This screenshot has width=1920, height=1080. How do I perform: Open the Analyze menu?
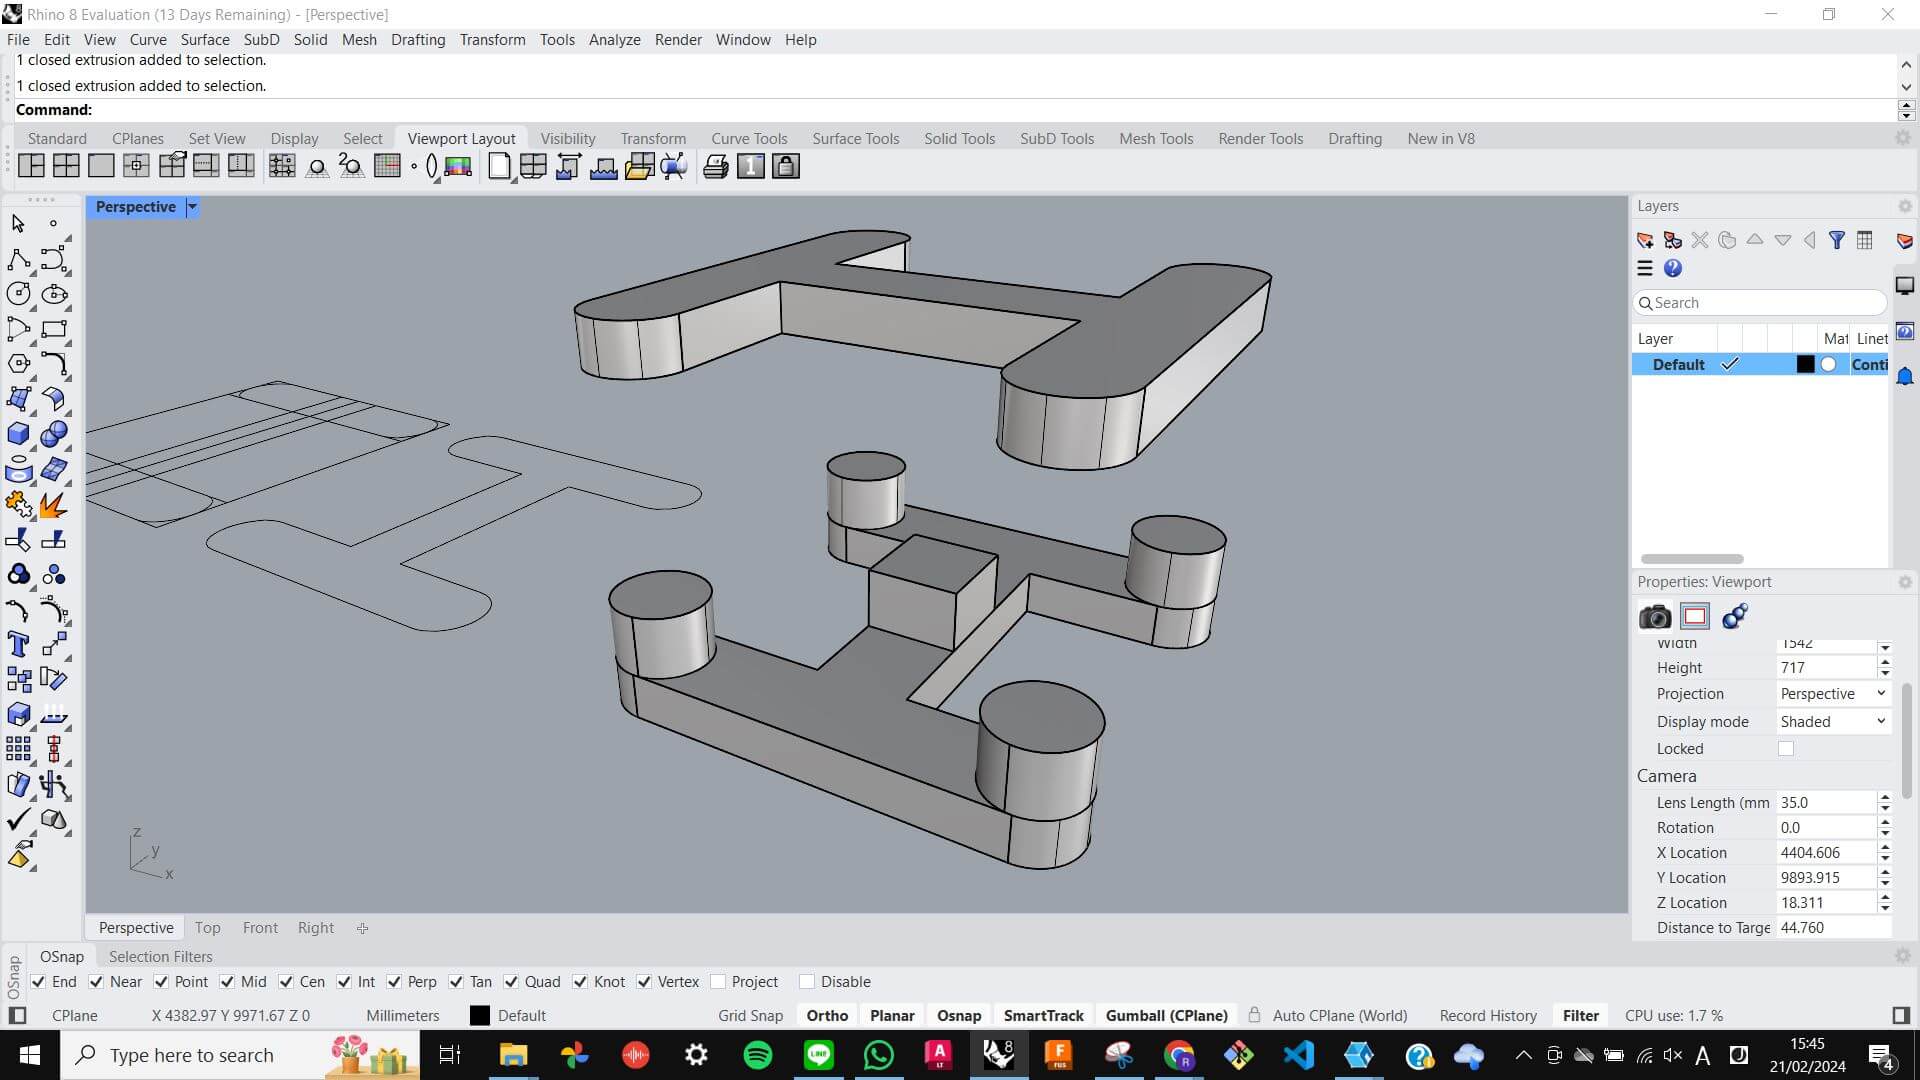614,40
